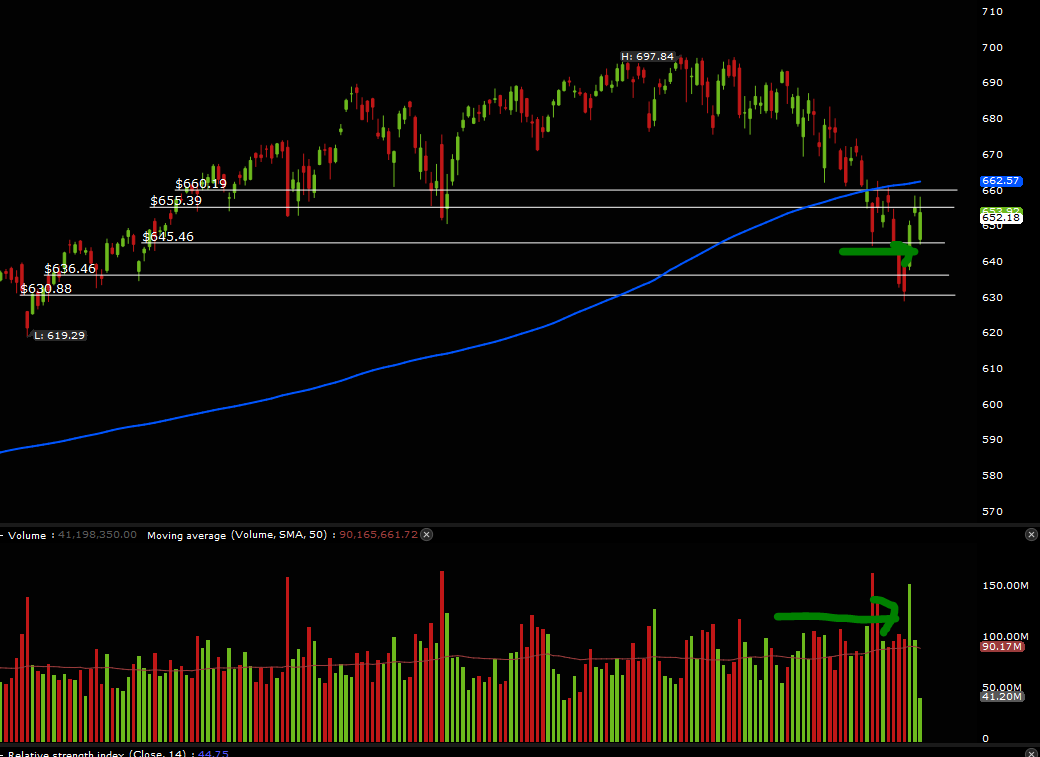This screenshot has height=757, width=1040.
Task: Click the 620 price axis label
Action: [992, 333]
